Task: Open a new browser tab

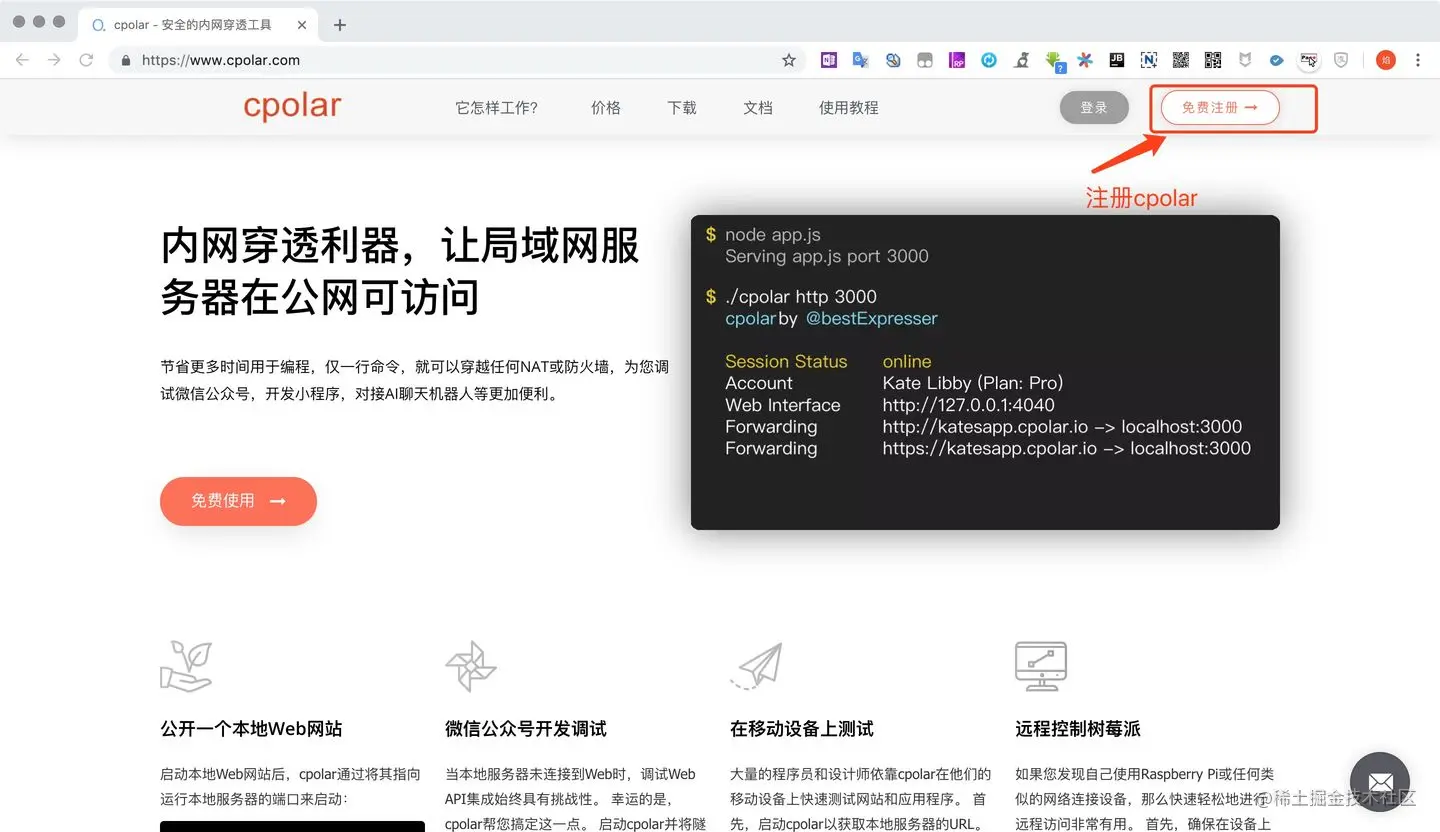Action: [x=340, y=25]
